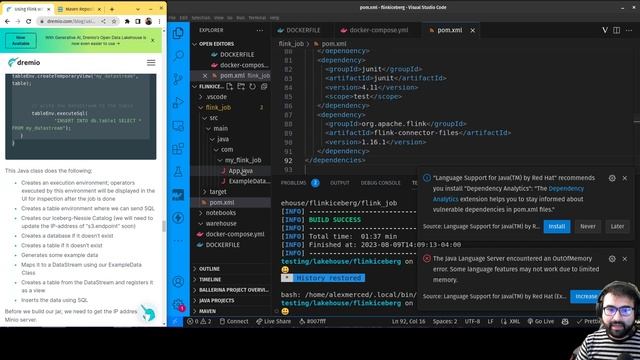Expand the target folder
This screenshot has width=640, height=360.
click(x=218, y=191)
